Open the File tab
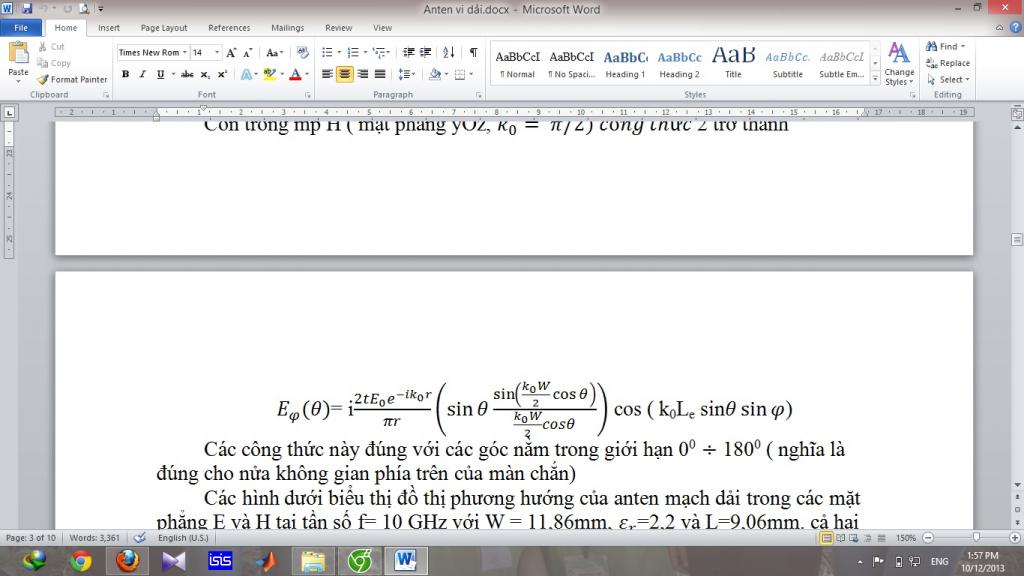 [21, 27]
